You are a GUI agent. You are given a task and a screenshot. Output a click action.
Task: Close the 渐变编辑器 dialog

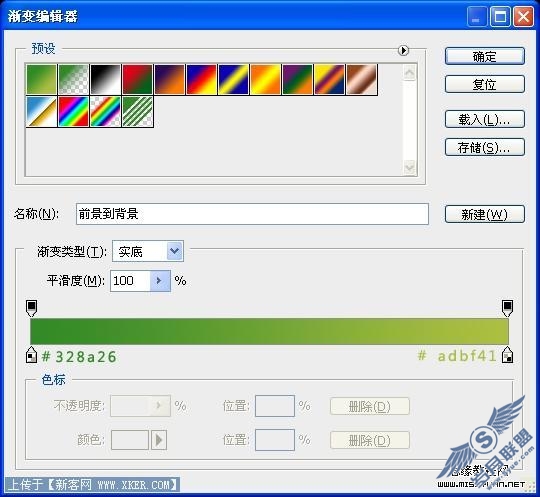pyautogui.click(x=523, y=17)
